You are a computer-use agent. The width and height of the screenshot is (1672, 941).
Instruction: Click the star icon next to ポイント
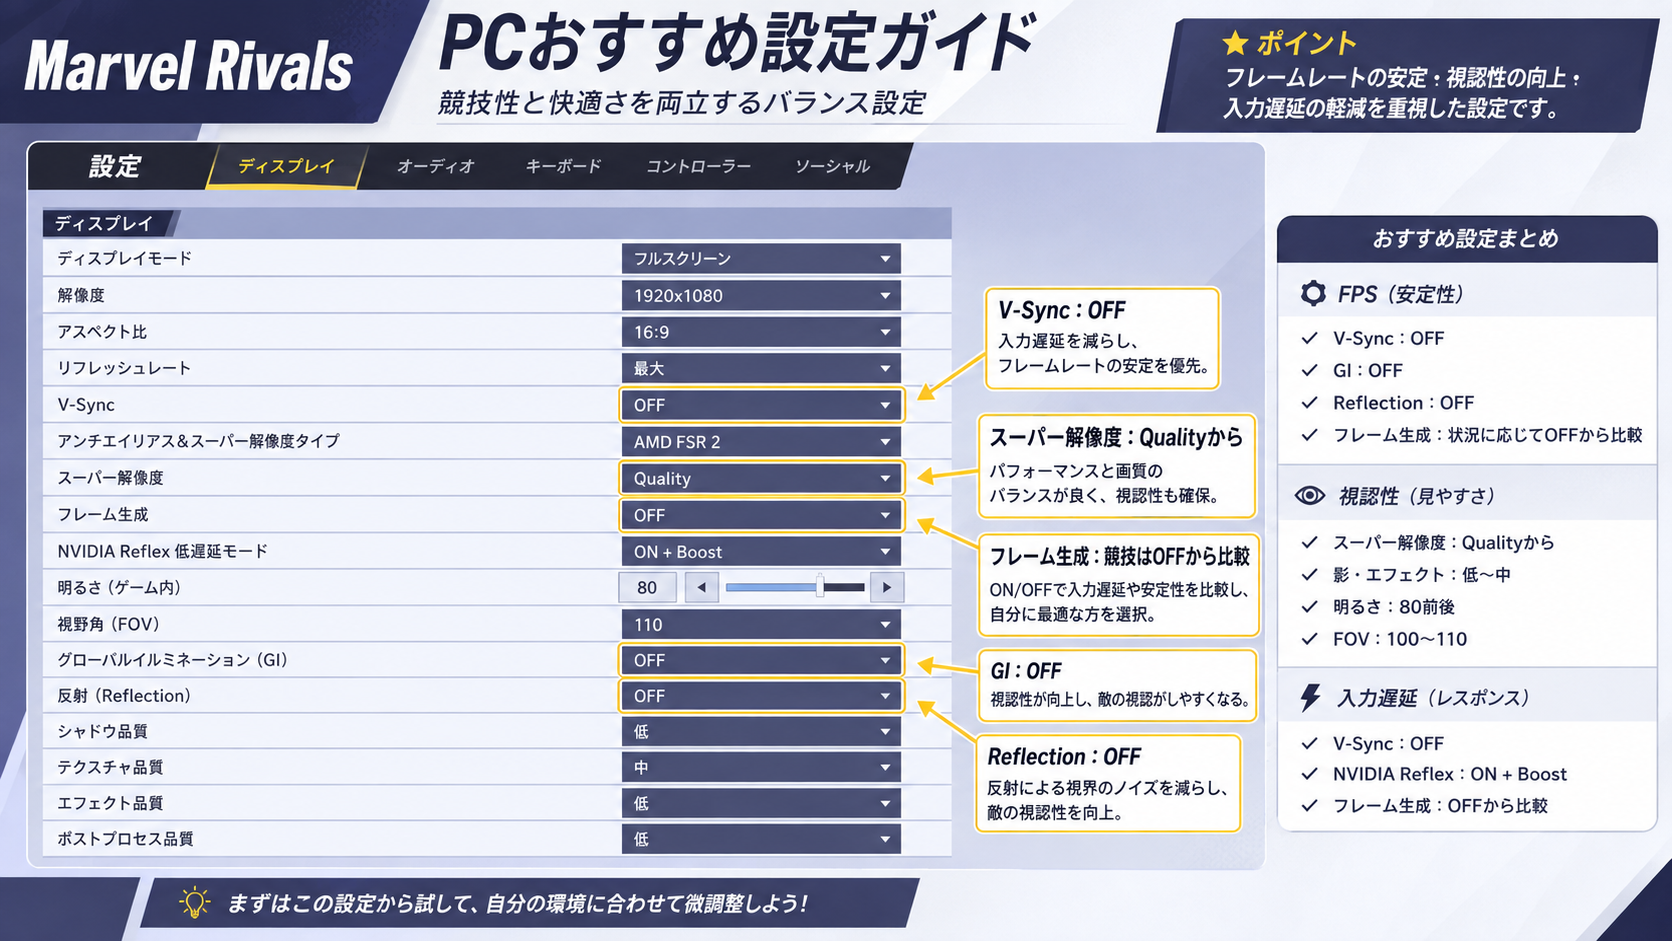(x=1235, y=43)
